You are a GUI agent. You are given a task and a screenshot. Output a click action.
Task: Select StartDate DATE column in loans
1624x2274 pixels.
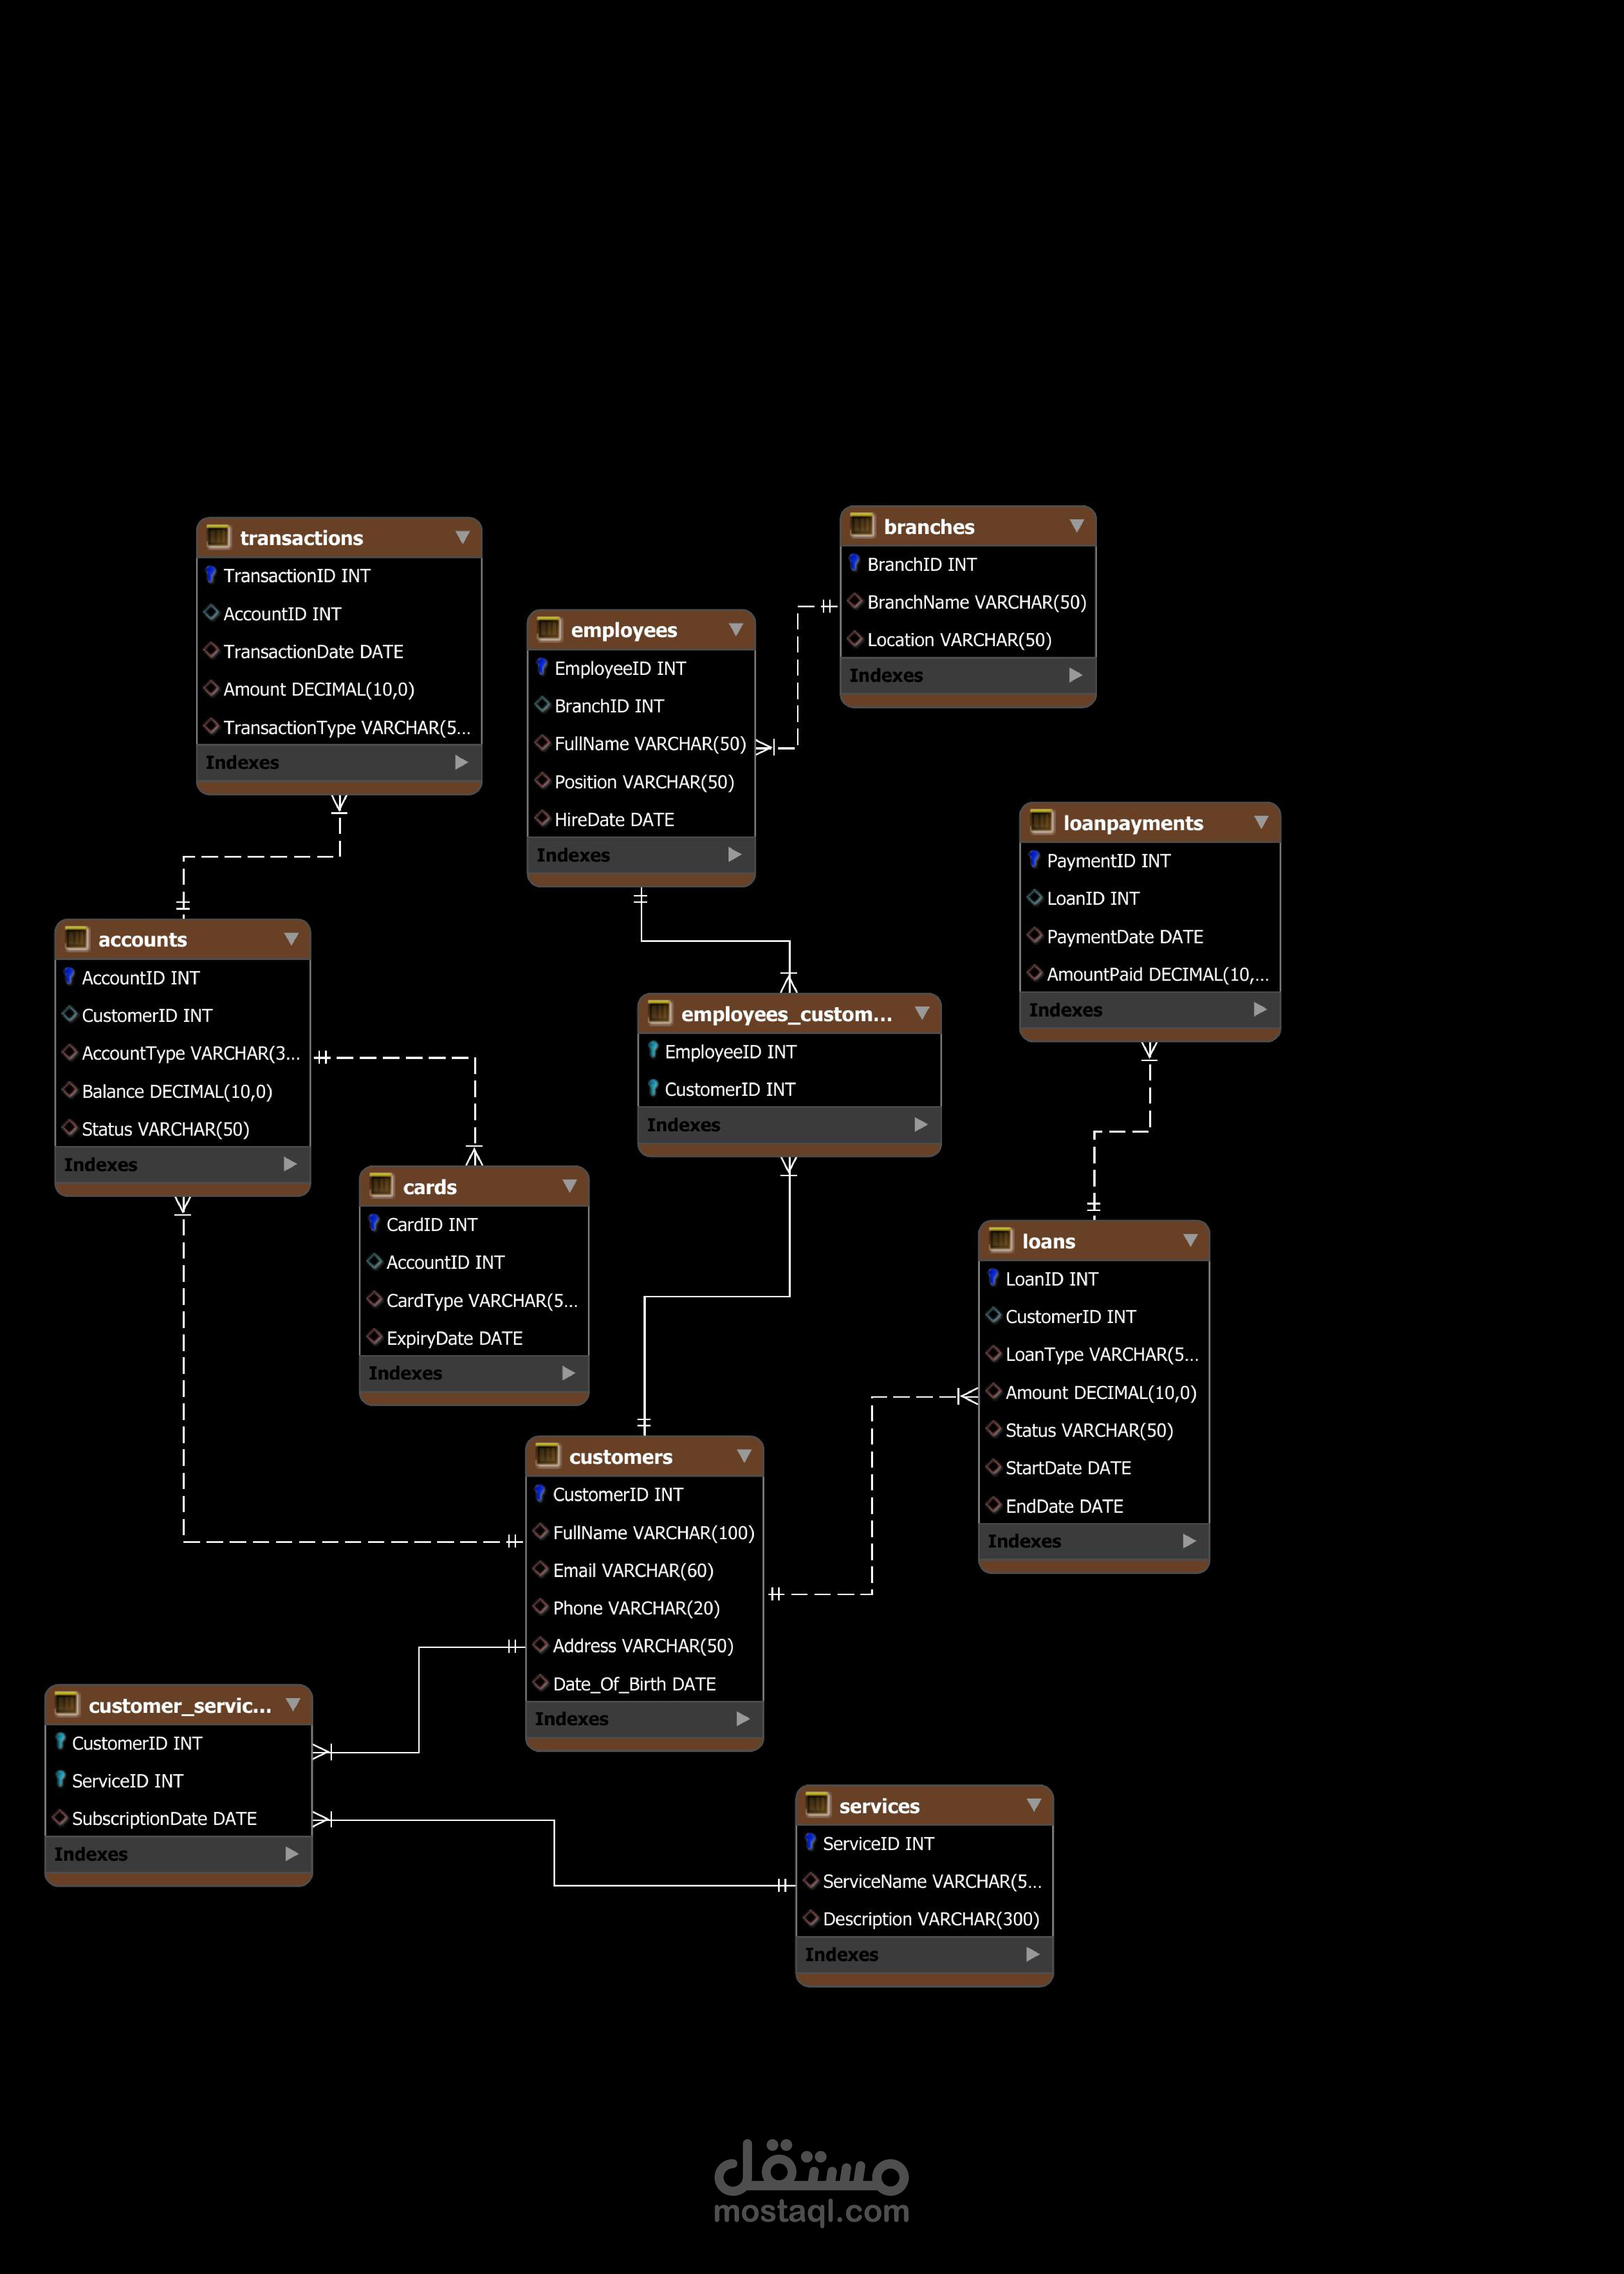[x=1094, y=1468]
